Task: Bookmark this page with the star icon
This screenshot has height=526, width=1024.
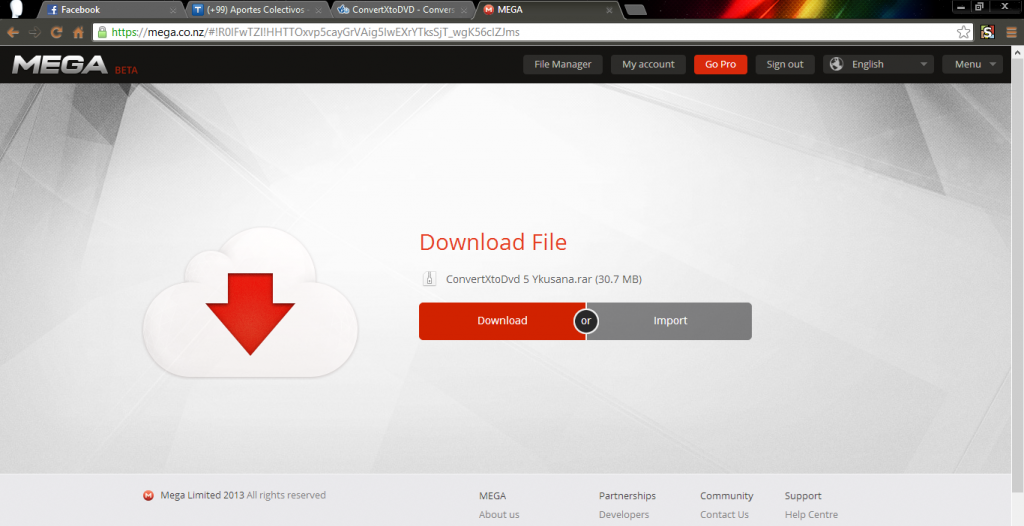Action: pyautogui.click(x=963, y=32)
